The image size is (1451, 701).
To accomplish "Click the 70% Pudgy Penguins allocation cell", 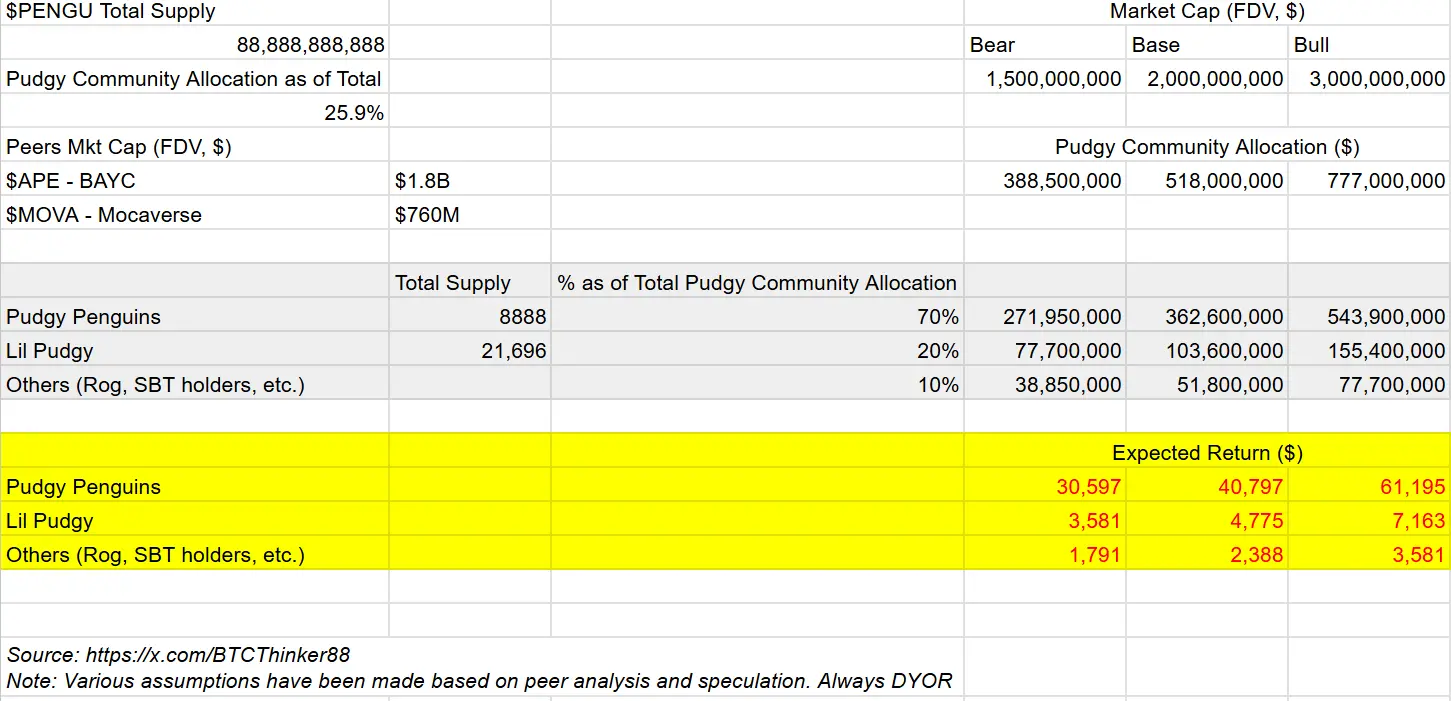I will 937,317.
